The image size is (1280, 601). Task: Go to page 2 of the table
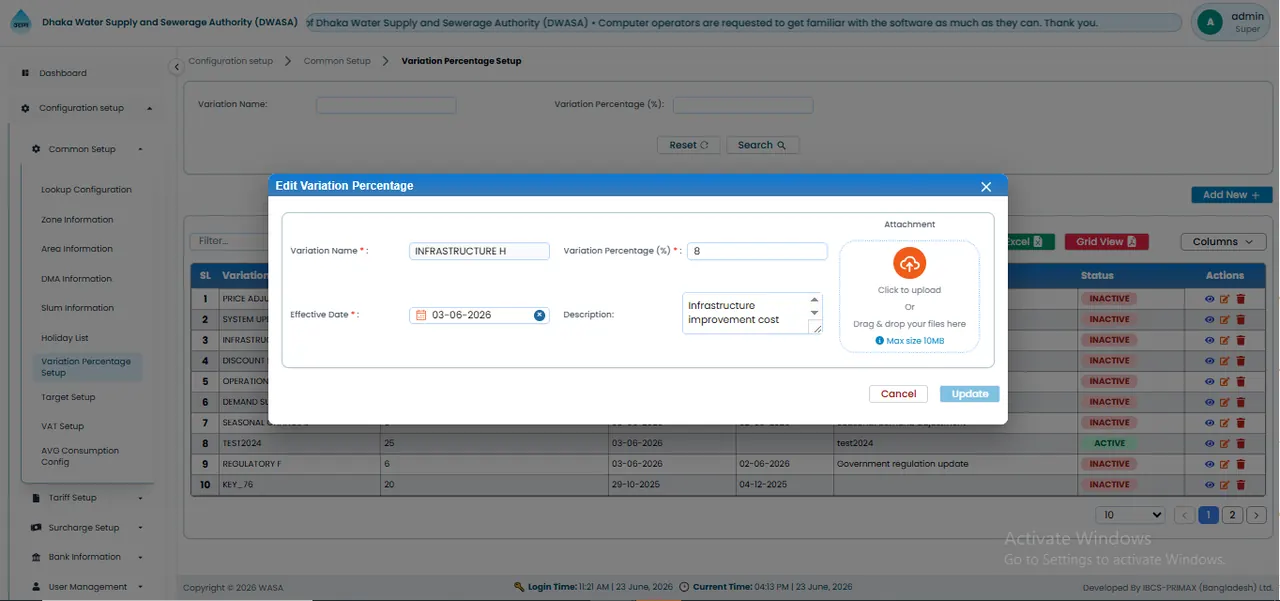pos(1233,515)
